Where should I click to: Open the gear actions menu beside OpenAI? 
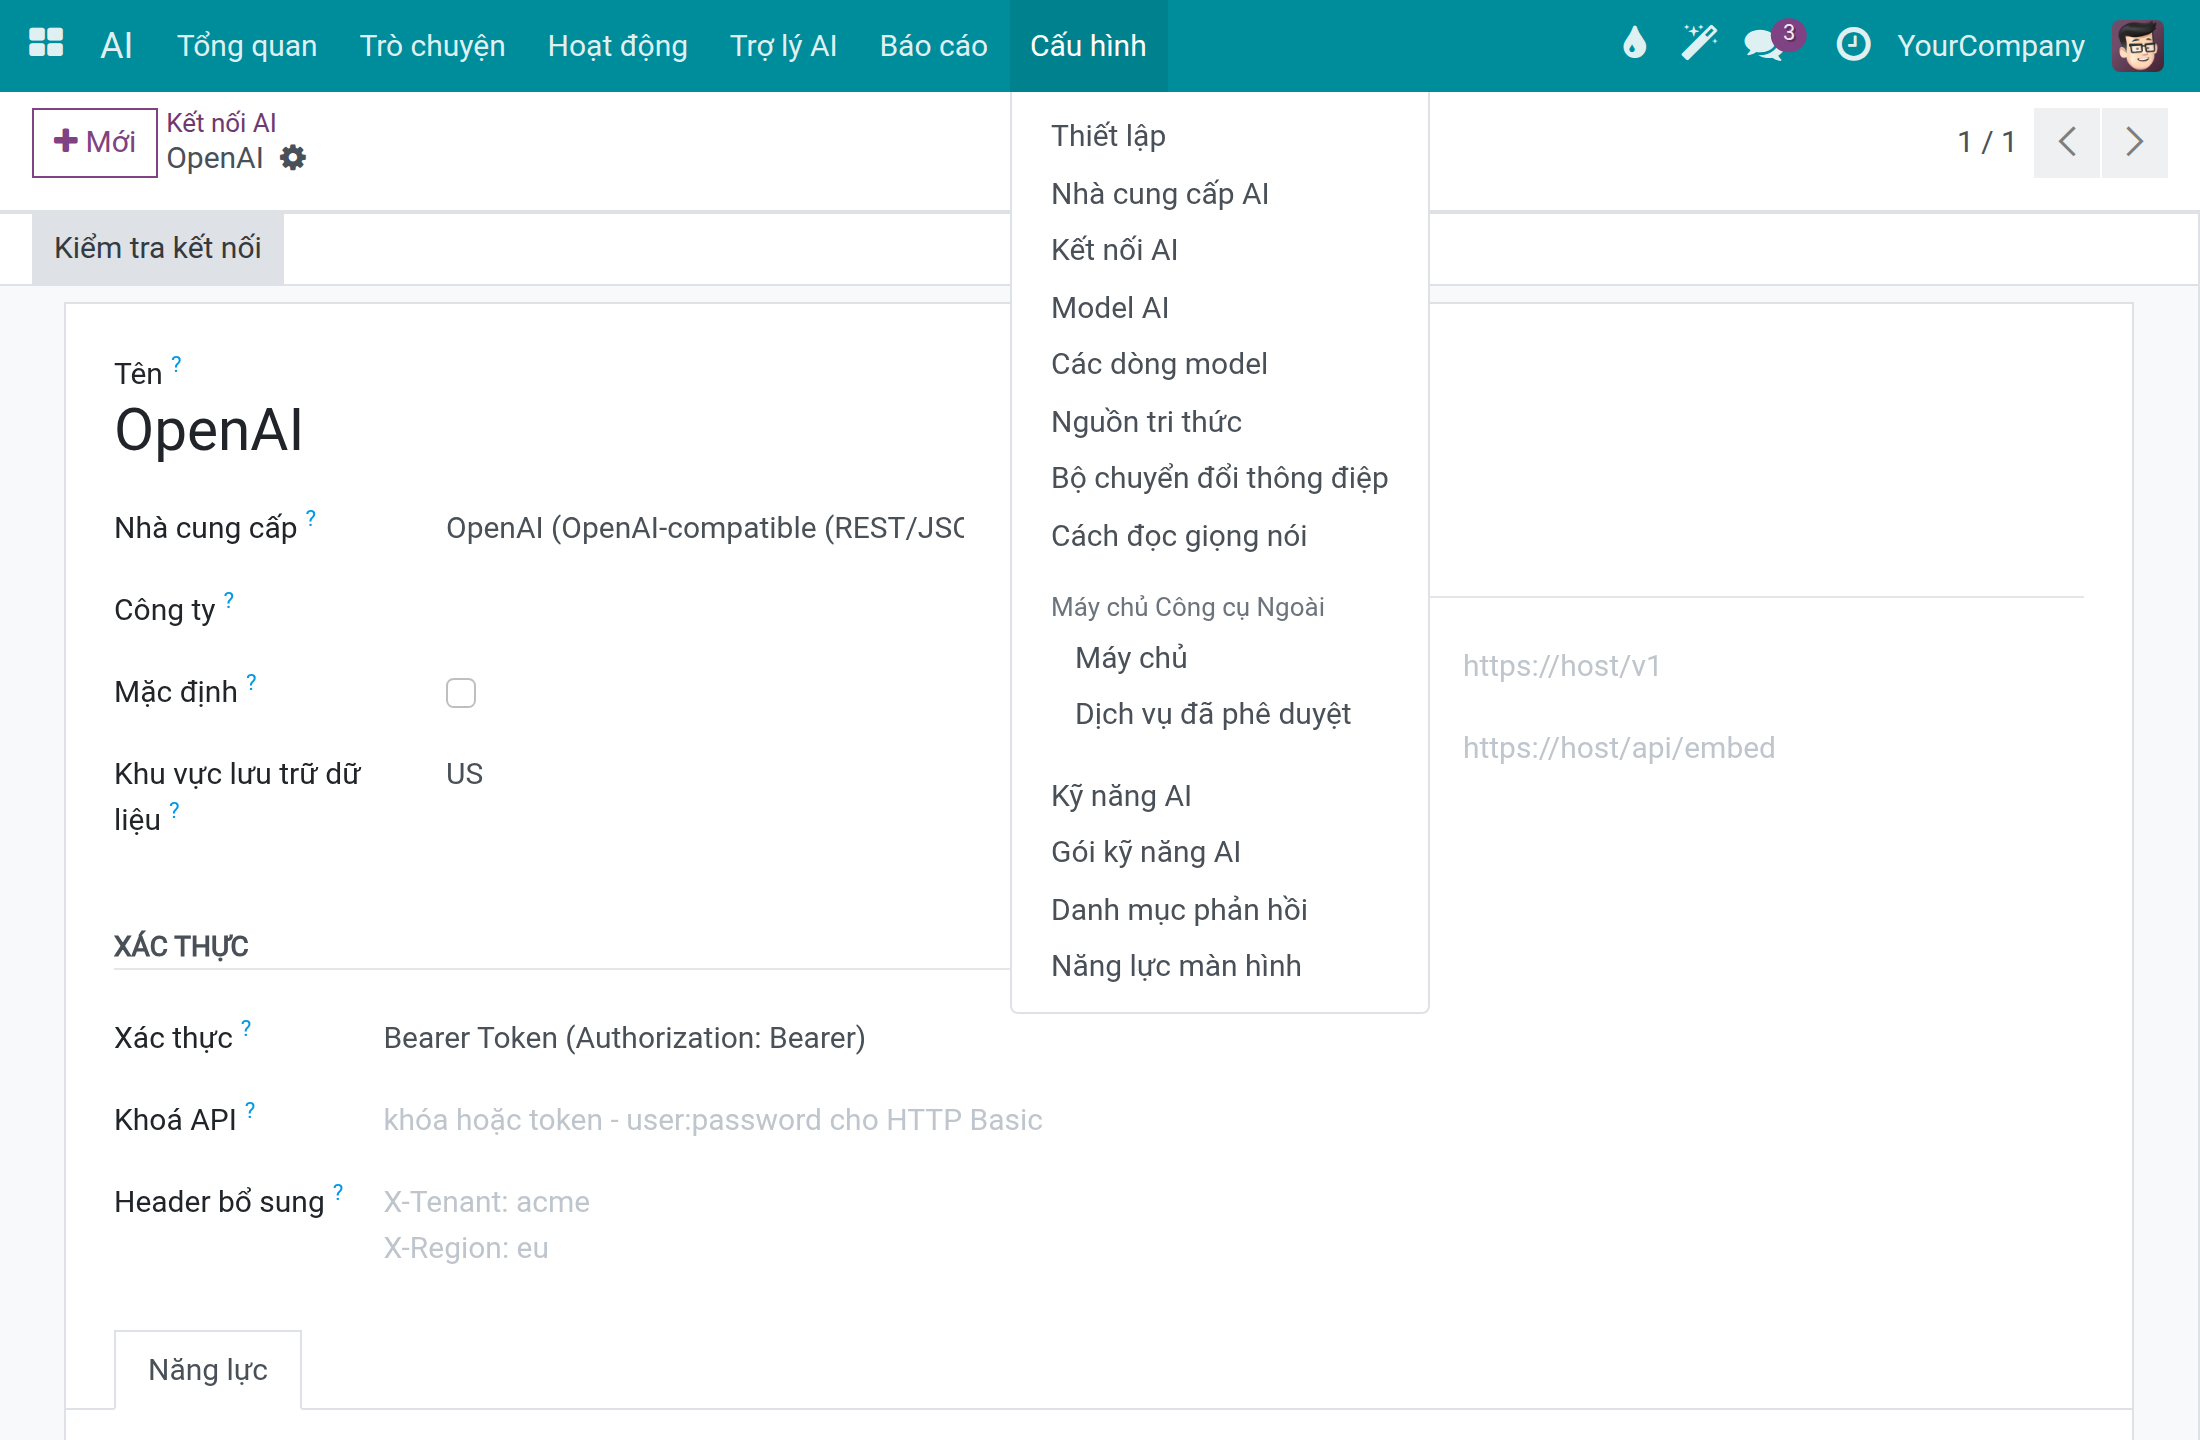tap(292, 158)
